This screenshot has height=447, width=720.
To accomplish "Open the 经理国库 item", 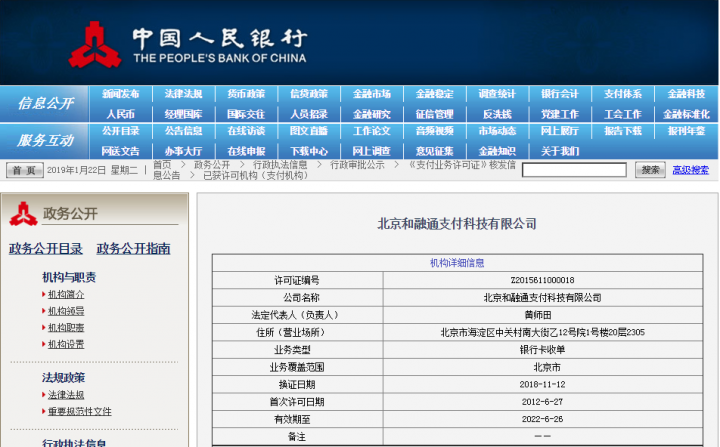I will [x=183, y=114].
